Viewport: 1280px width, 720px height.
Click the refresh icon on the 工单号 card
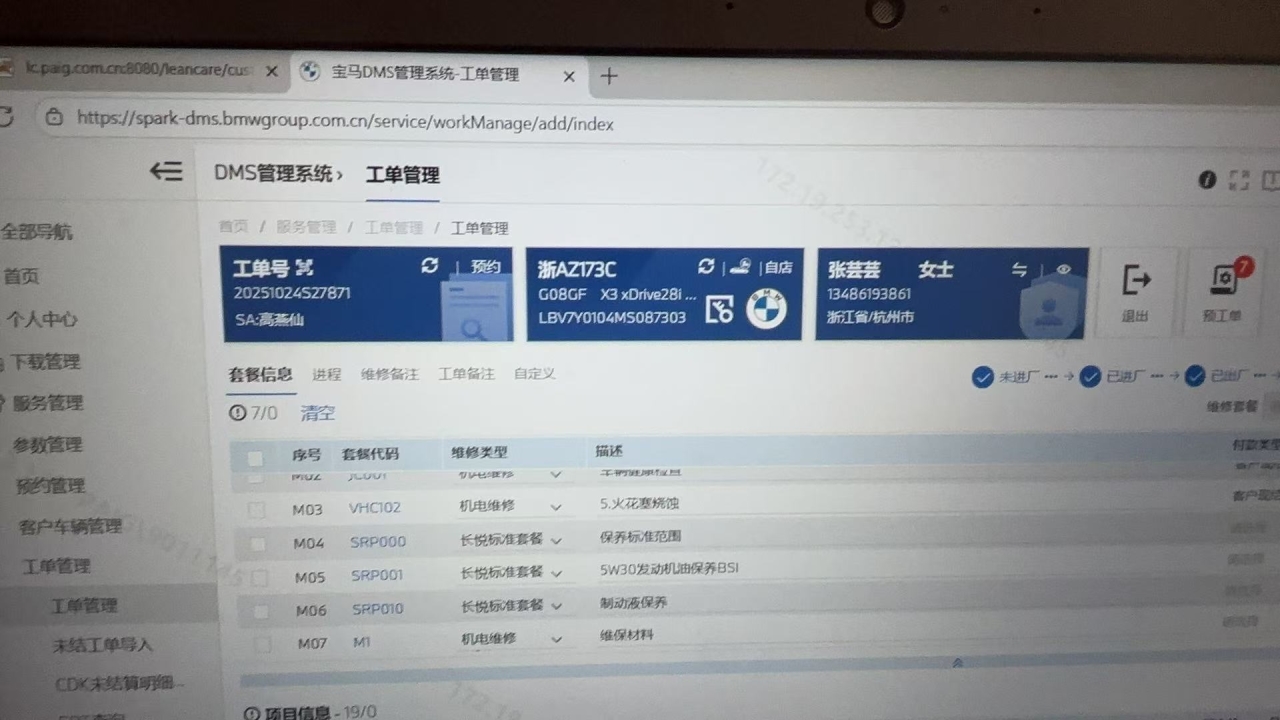point(430,266)
